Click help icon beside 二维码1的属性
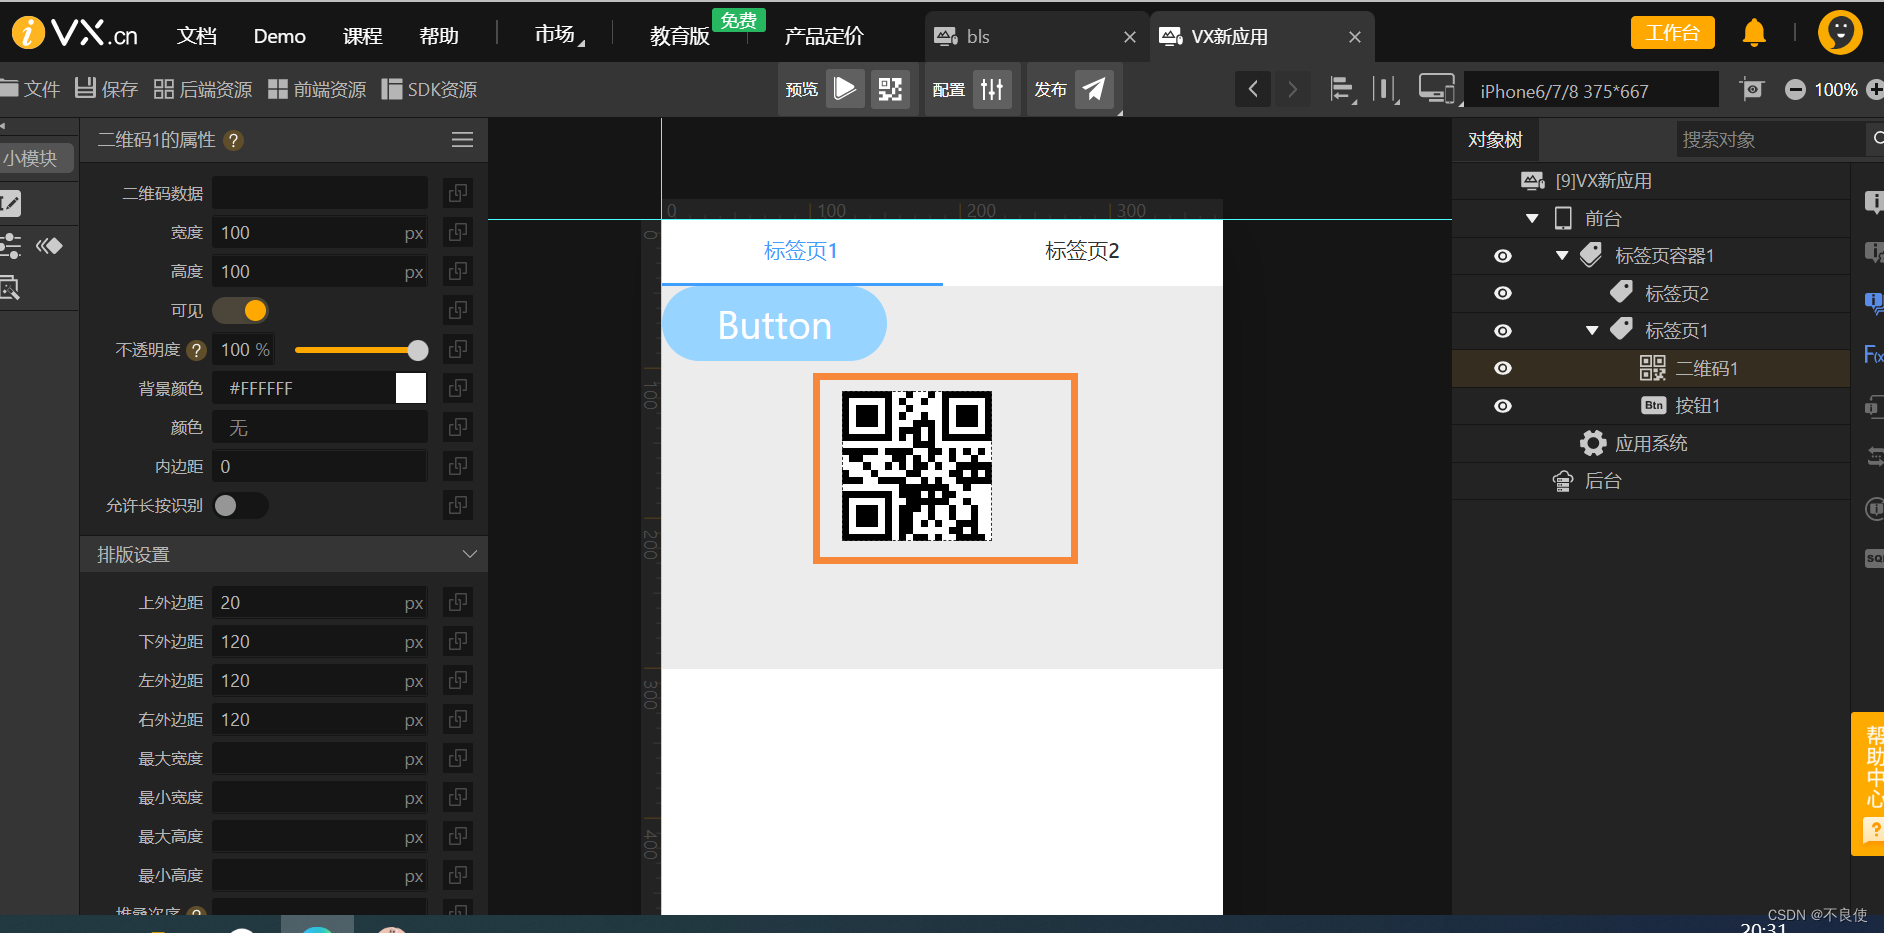Screen dimensions: 1884x933 pos(233,141)
